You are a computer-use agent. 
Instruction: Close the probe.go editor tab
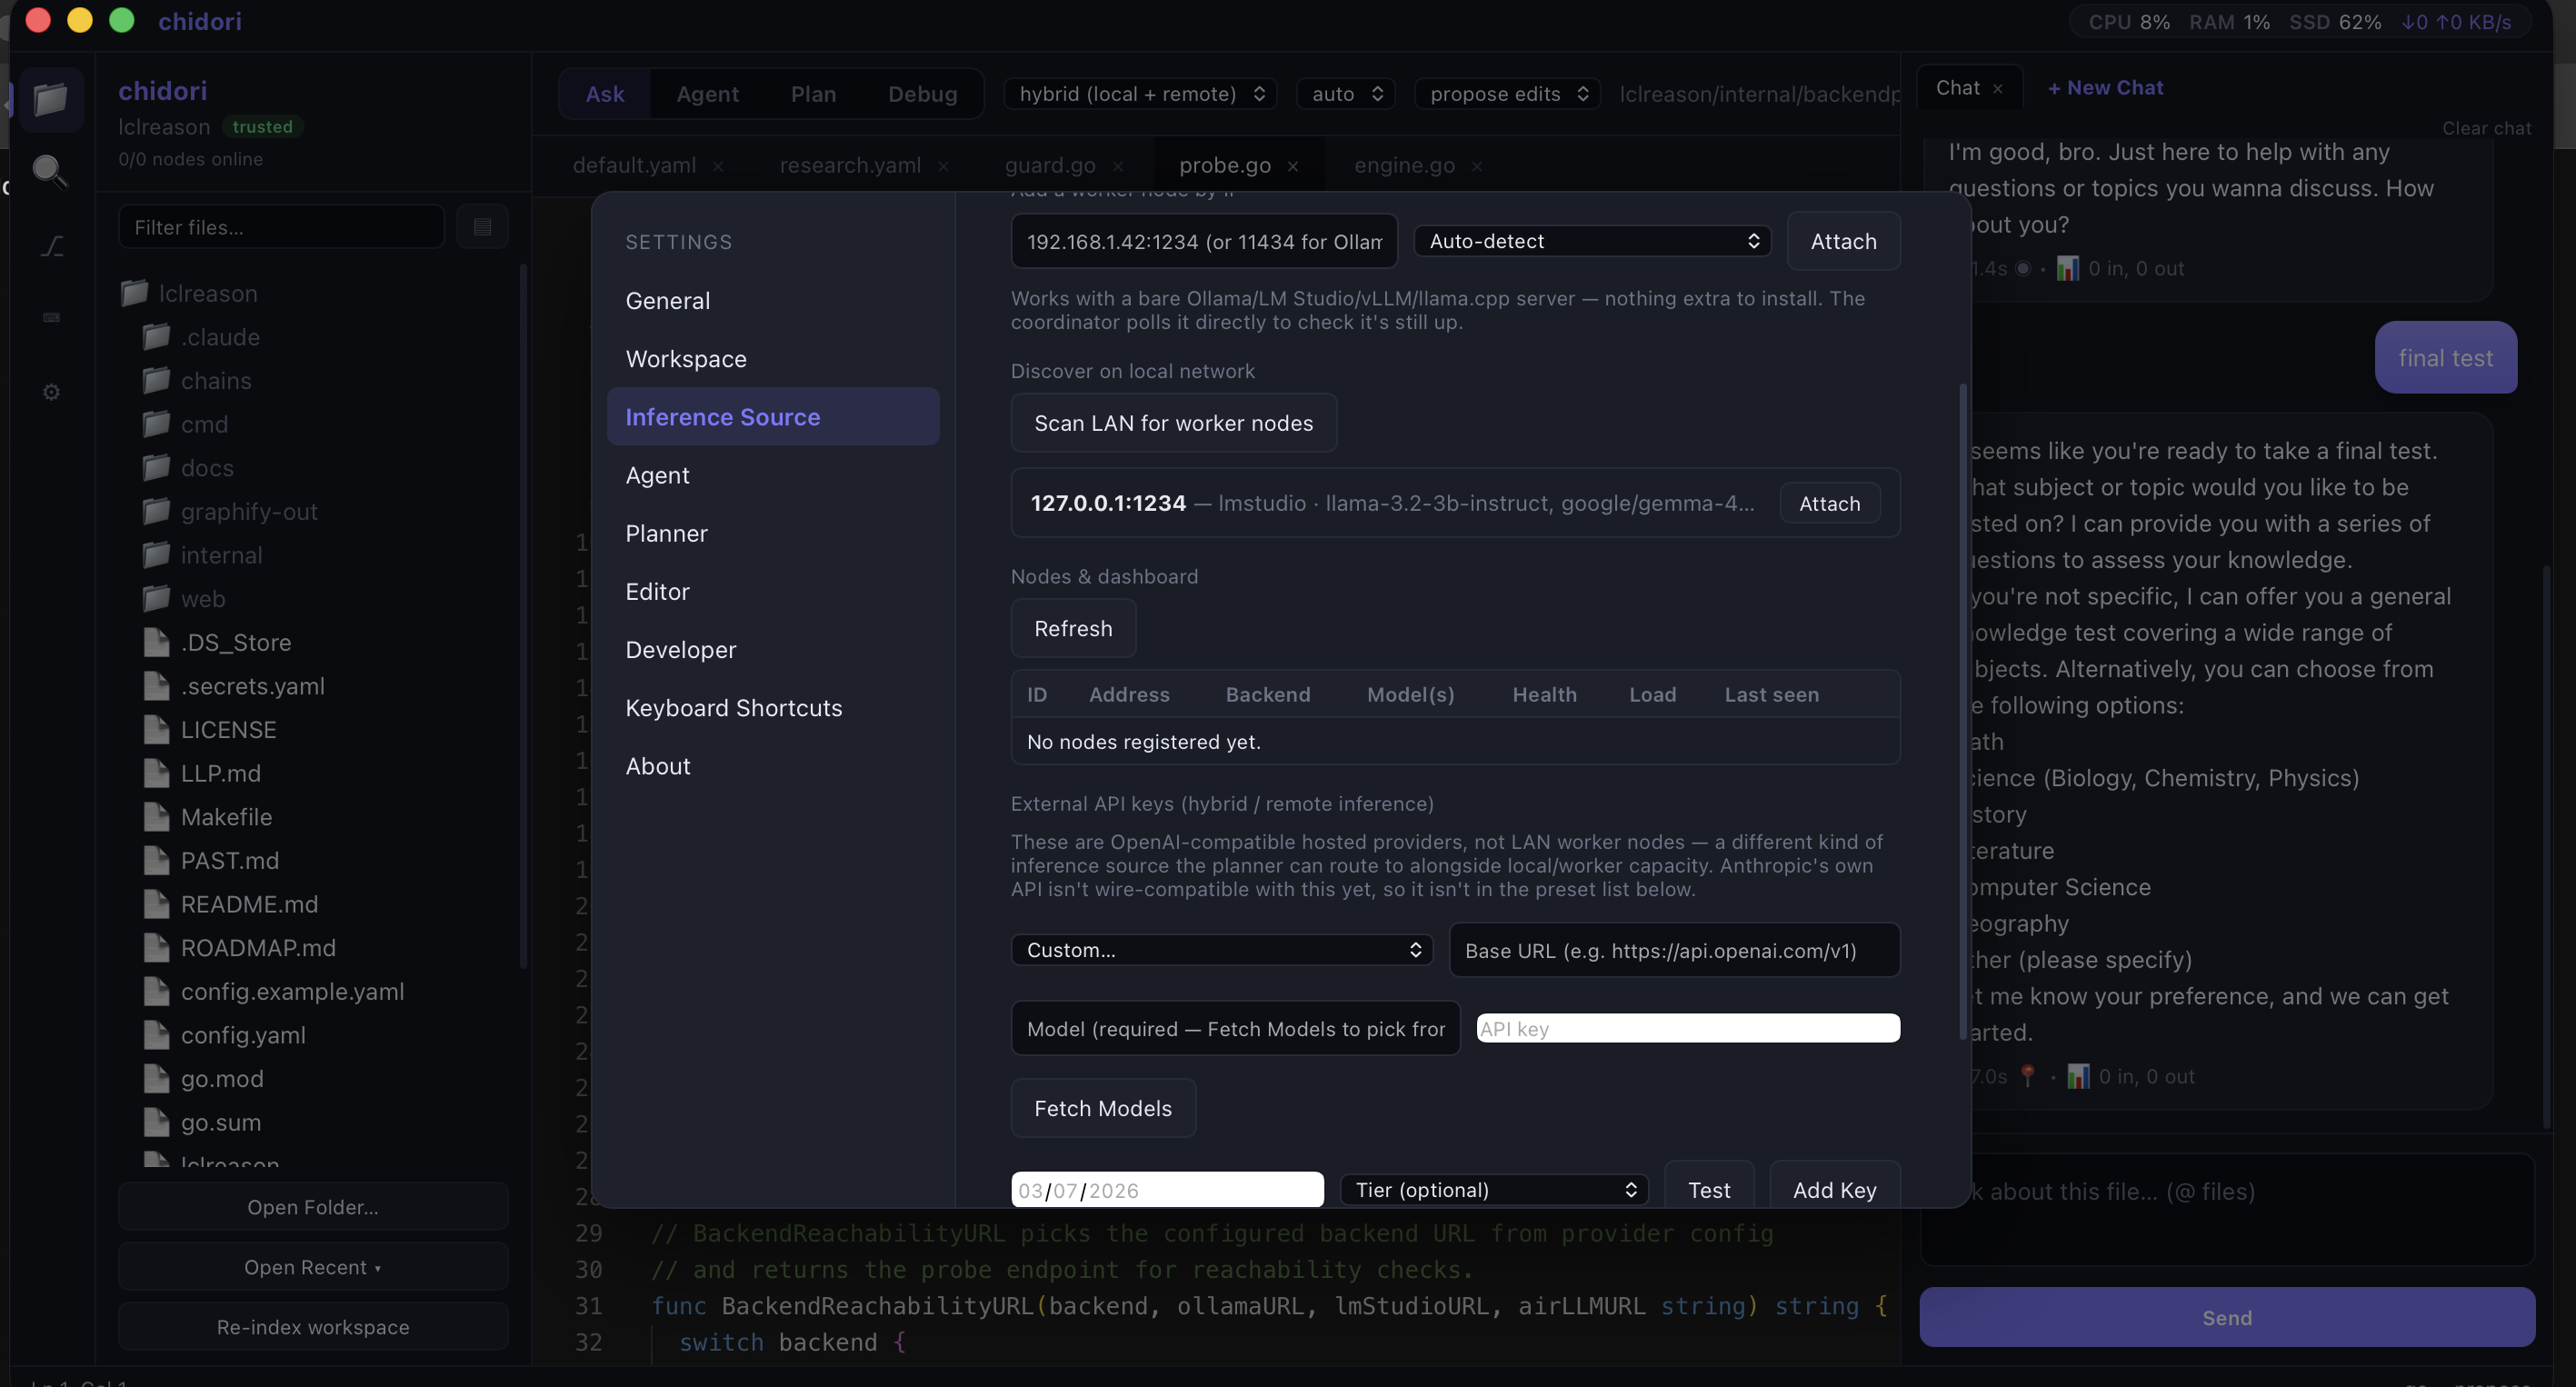(1293, 166)
